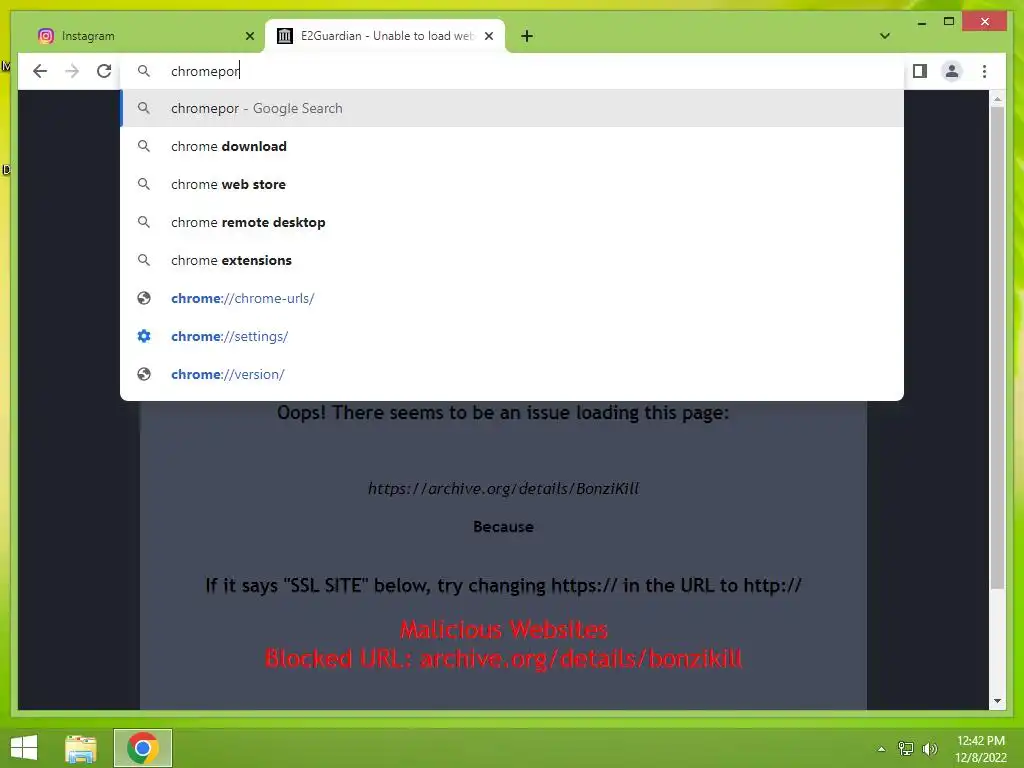
Task: Open the Windows Start button
Action: tap(24, 748)
